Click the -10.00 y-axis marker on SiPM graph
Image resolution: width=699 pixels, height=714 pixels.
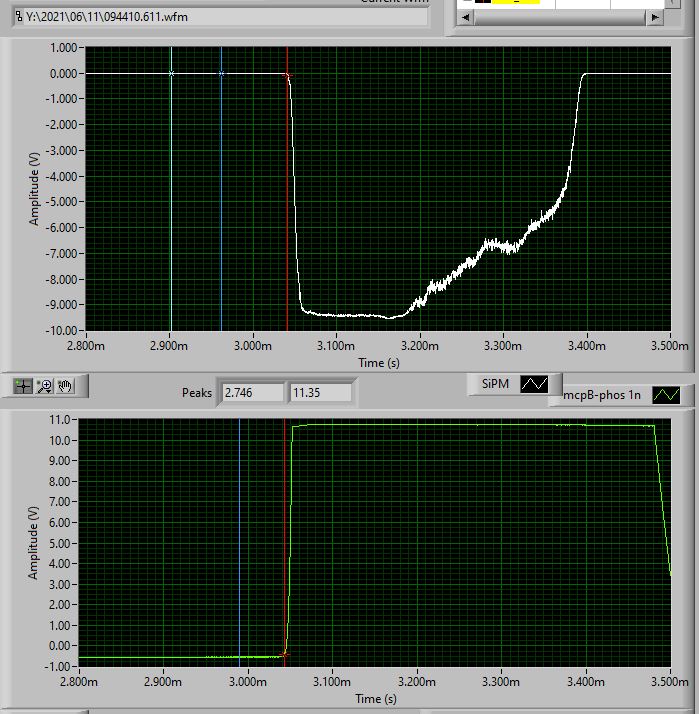click(61, 330)
